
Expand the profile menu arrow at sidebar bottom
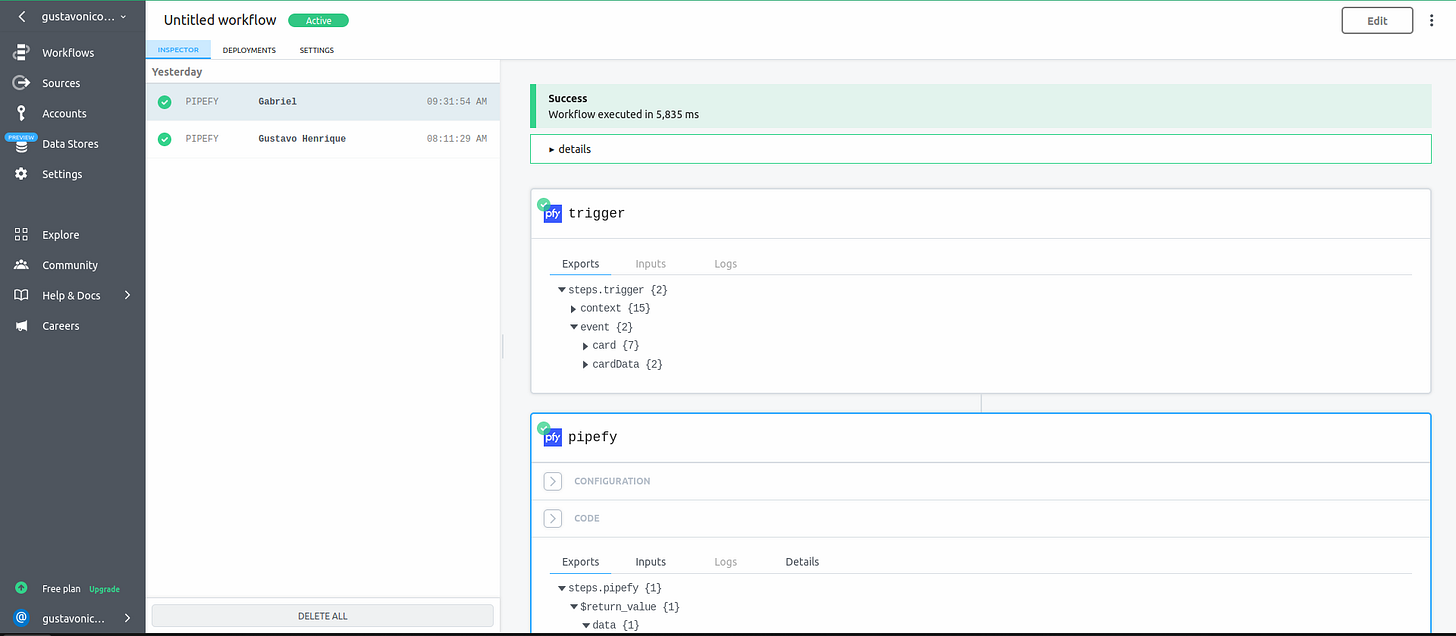click(127, 618)
